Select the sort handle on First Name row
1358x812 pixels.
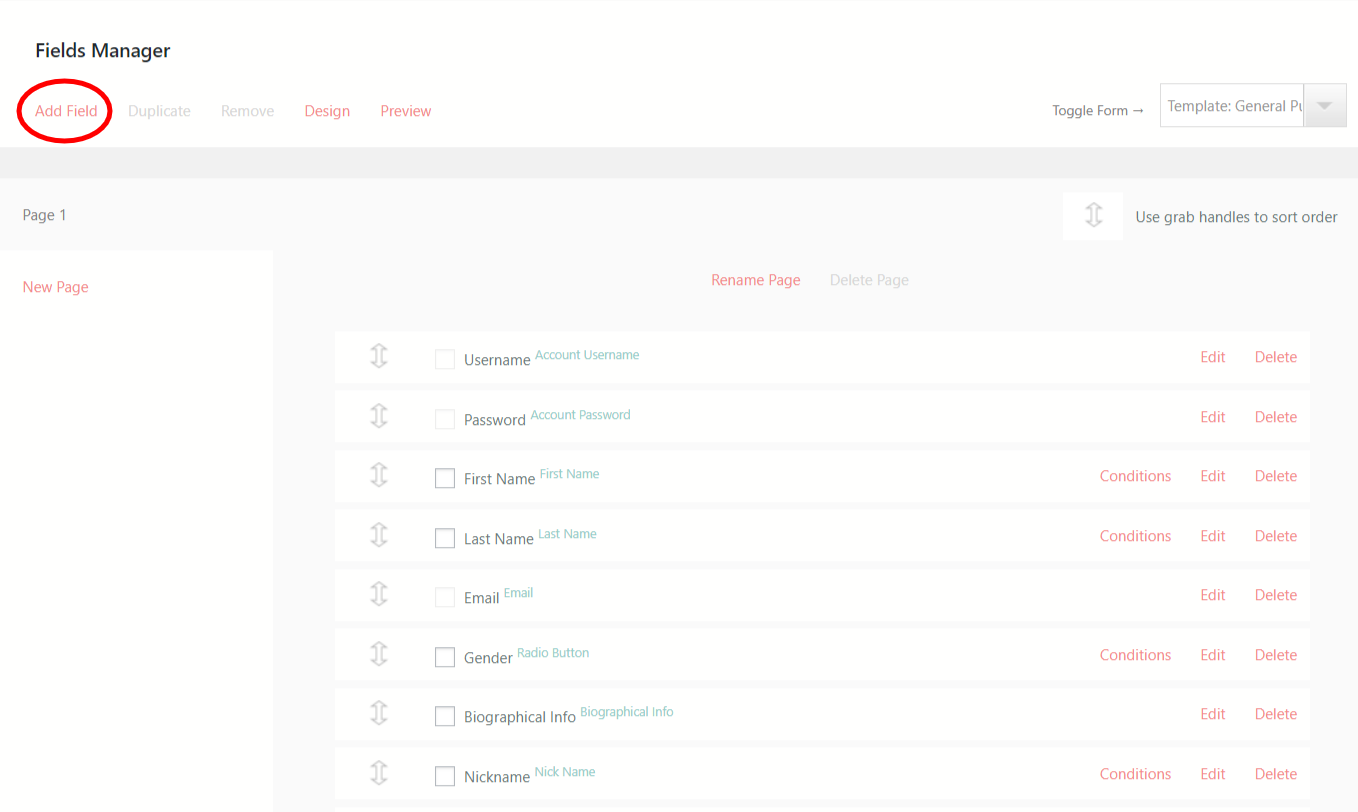click(378, 475)
